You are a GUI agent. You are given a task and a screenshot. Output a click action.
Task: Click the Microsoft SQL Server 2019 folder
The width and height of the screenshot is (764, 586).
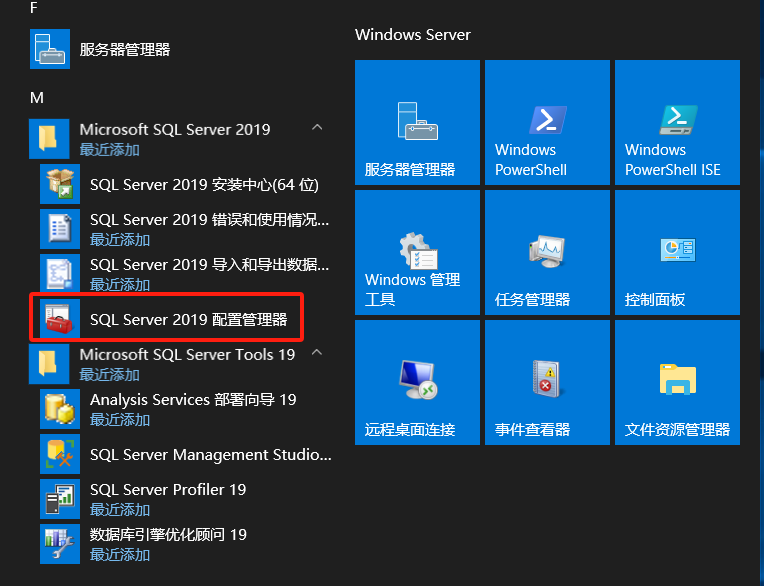(x=175, y=138)
